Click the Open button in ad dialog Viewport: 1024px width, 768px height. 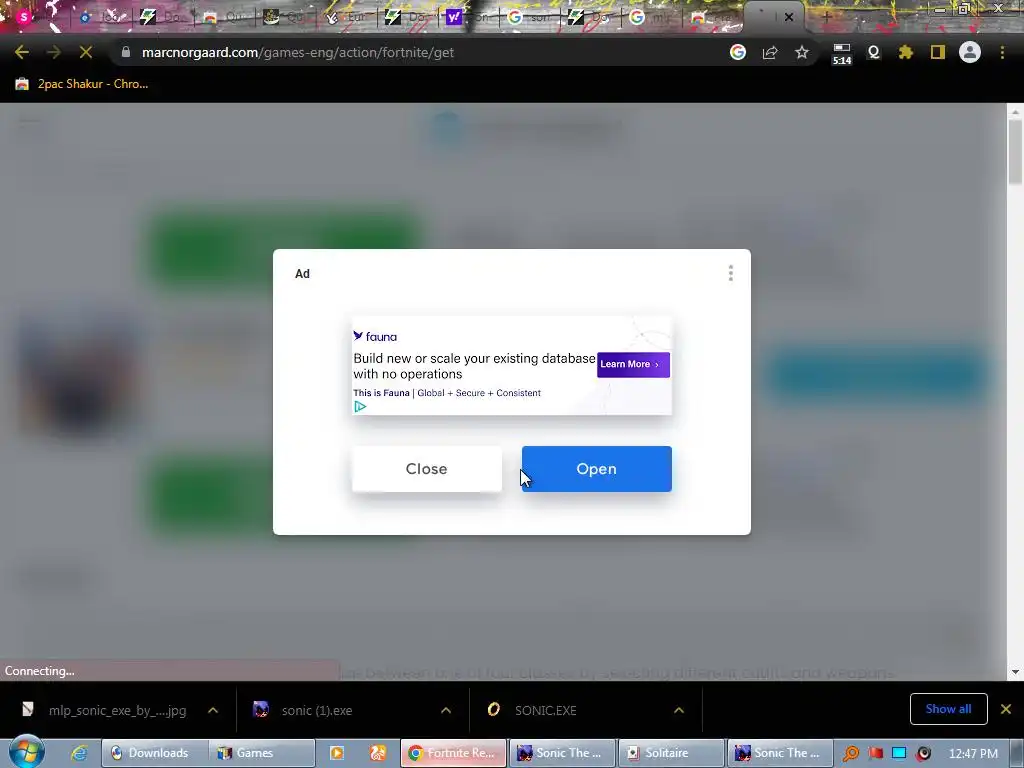pos(596,469)
